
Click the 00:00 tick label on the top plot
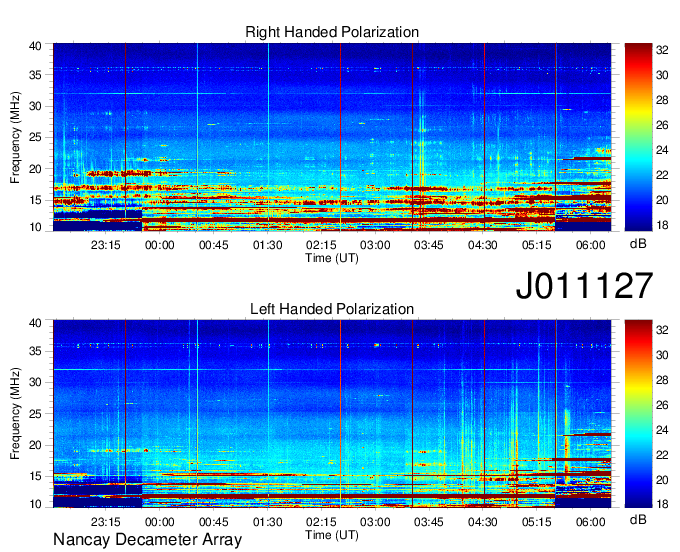click(160, 245)
